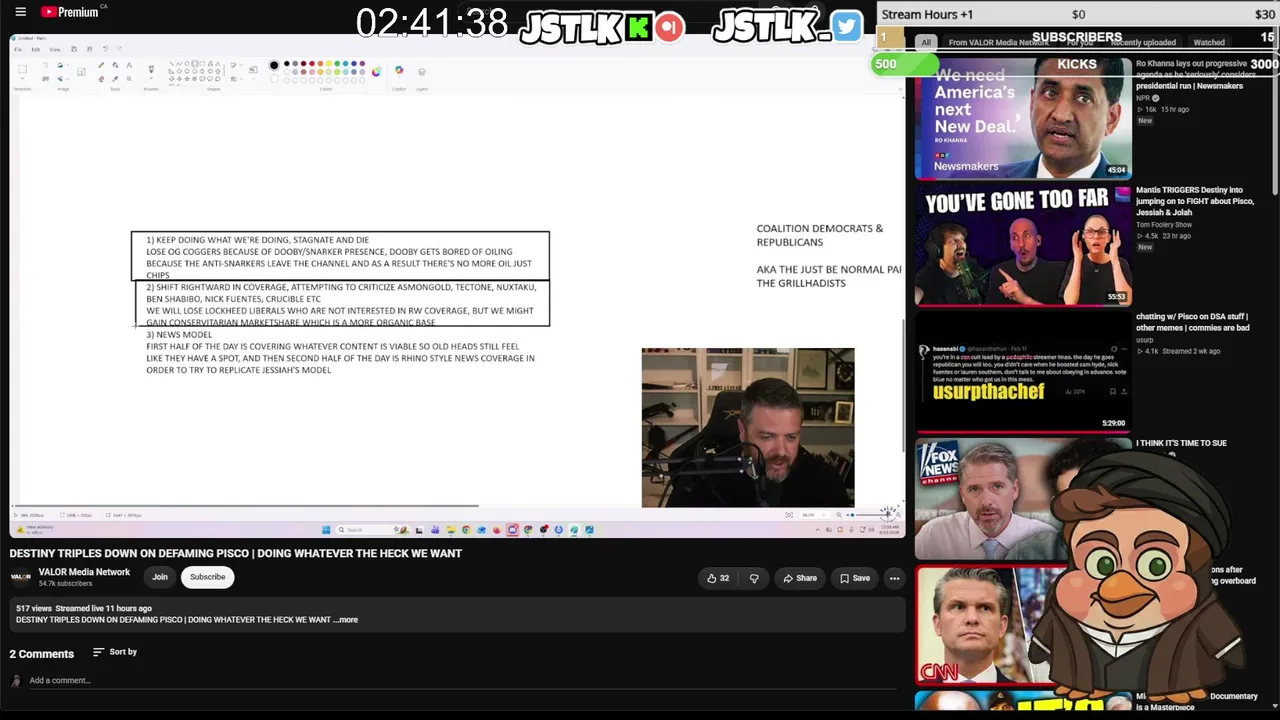Go to YouTube Premium home logo

pyautogui.click(x=70, y=12)
